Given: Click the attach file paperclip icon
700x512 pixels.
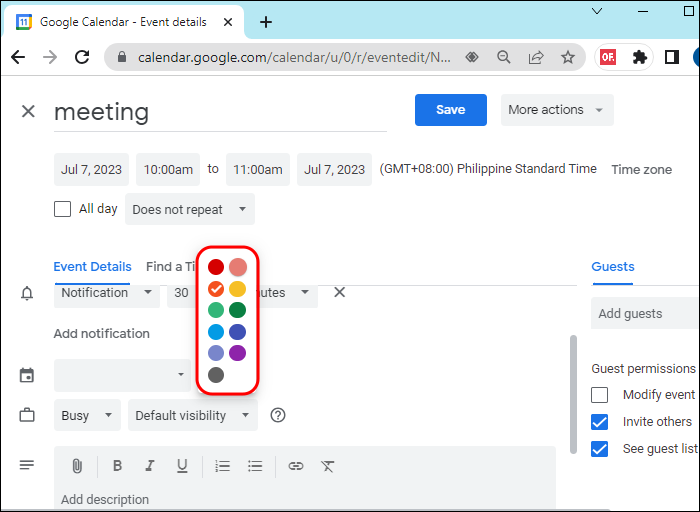Looking at the screenshot, I should click(76, 466).
